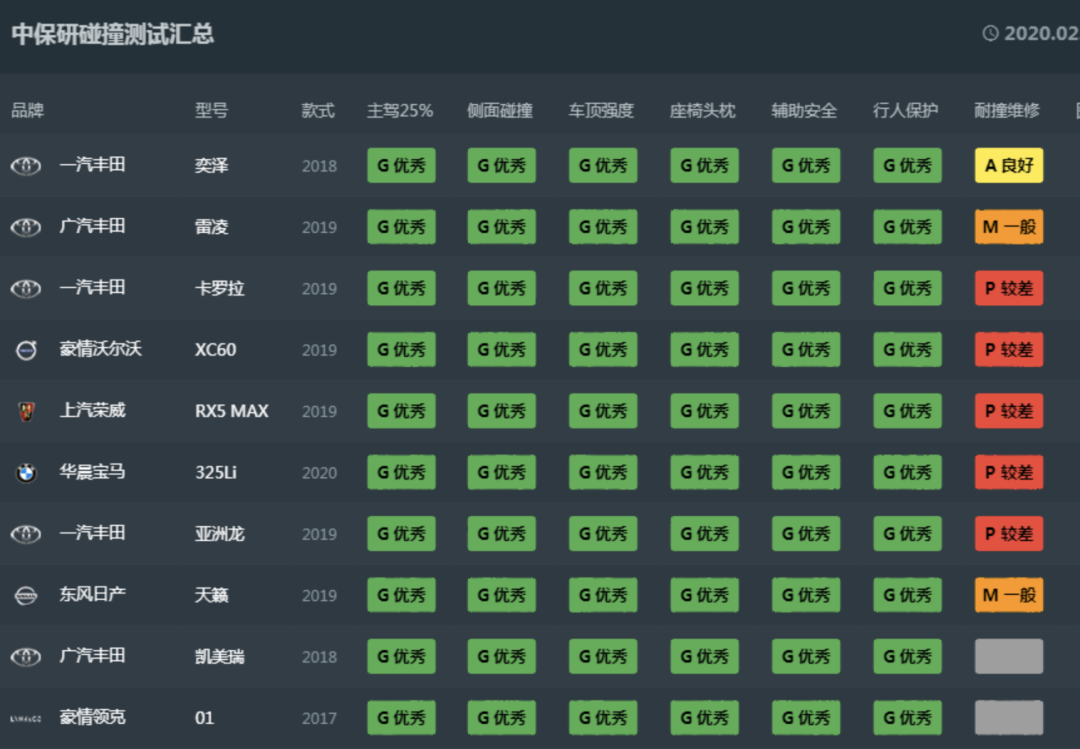Select the 型号 column header
This screenshot has height=749, width=1080.
coord(211,110)
